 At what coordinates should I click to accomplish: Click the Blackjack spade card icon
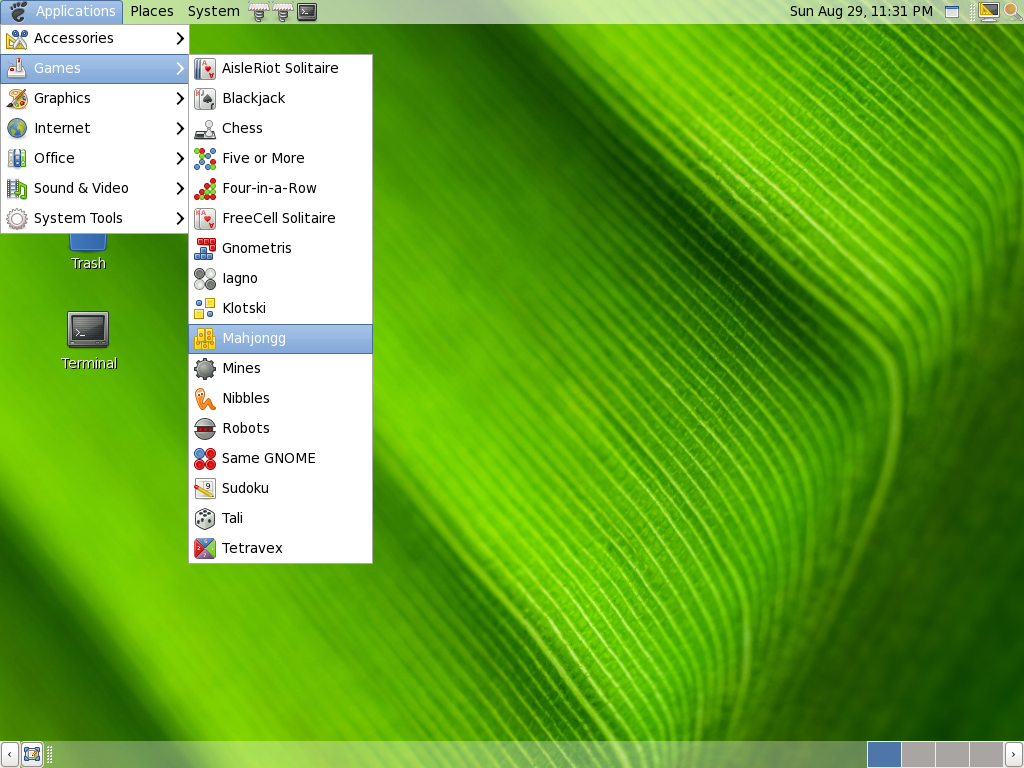[x=205, y=99]
